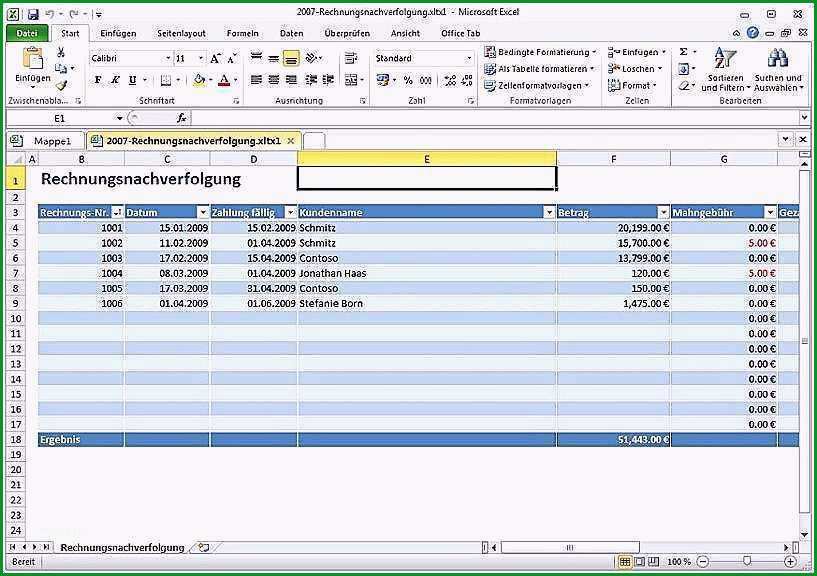Click the text orientation icon

(312, 57)
